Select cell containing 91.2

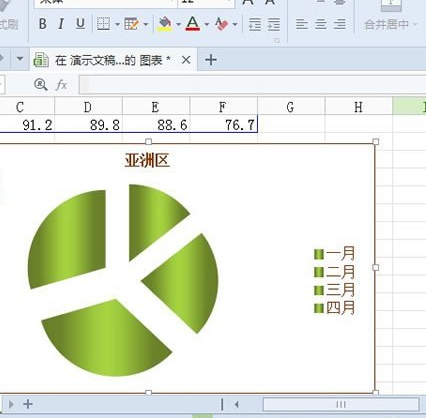tap(27, 124)
